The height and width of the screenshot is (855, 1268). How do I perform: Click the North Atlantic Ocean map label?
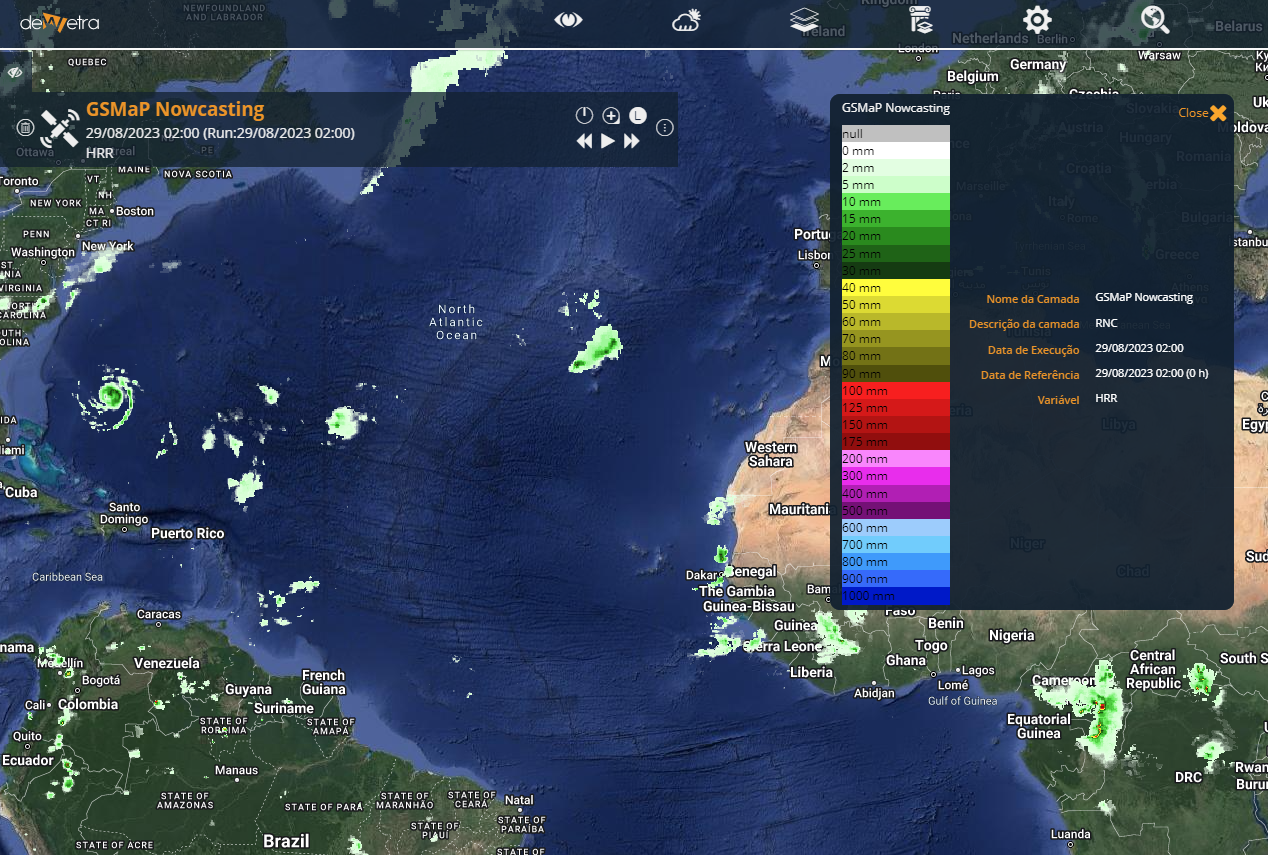tap(457, 322)
